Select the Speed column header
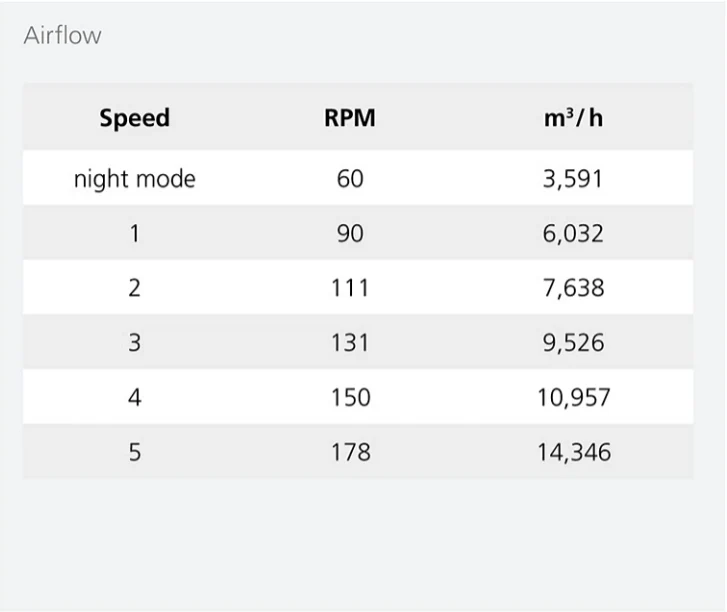Viewport: 727px width, 612px height. coord(134,118)
